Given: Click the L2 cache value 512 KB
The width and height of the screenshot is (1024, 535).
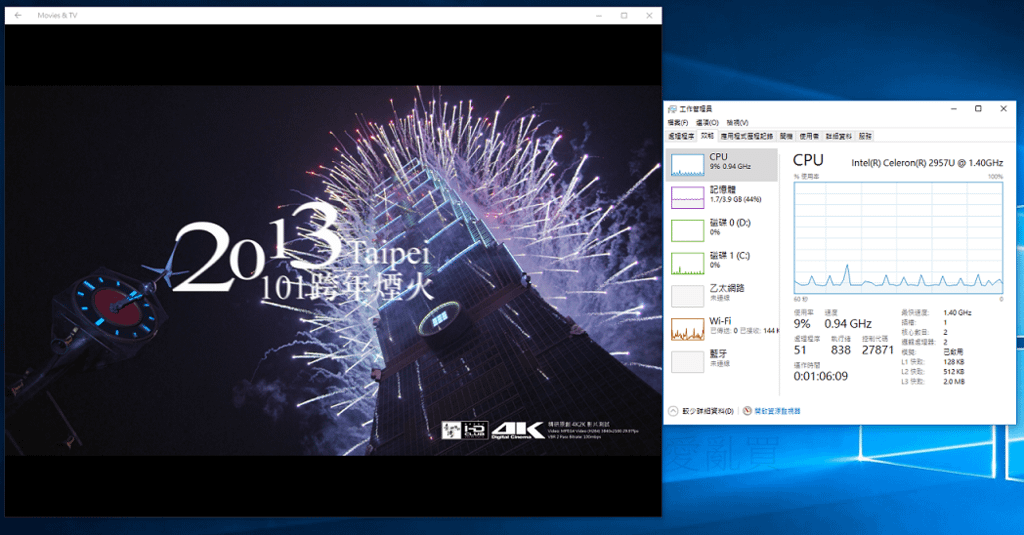Looking at the screenshot, I should click(953, 372).
